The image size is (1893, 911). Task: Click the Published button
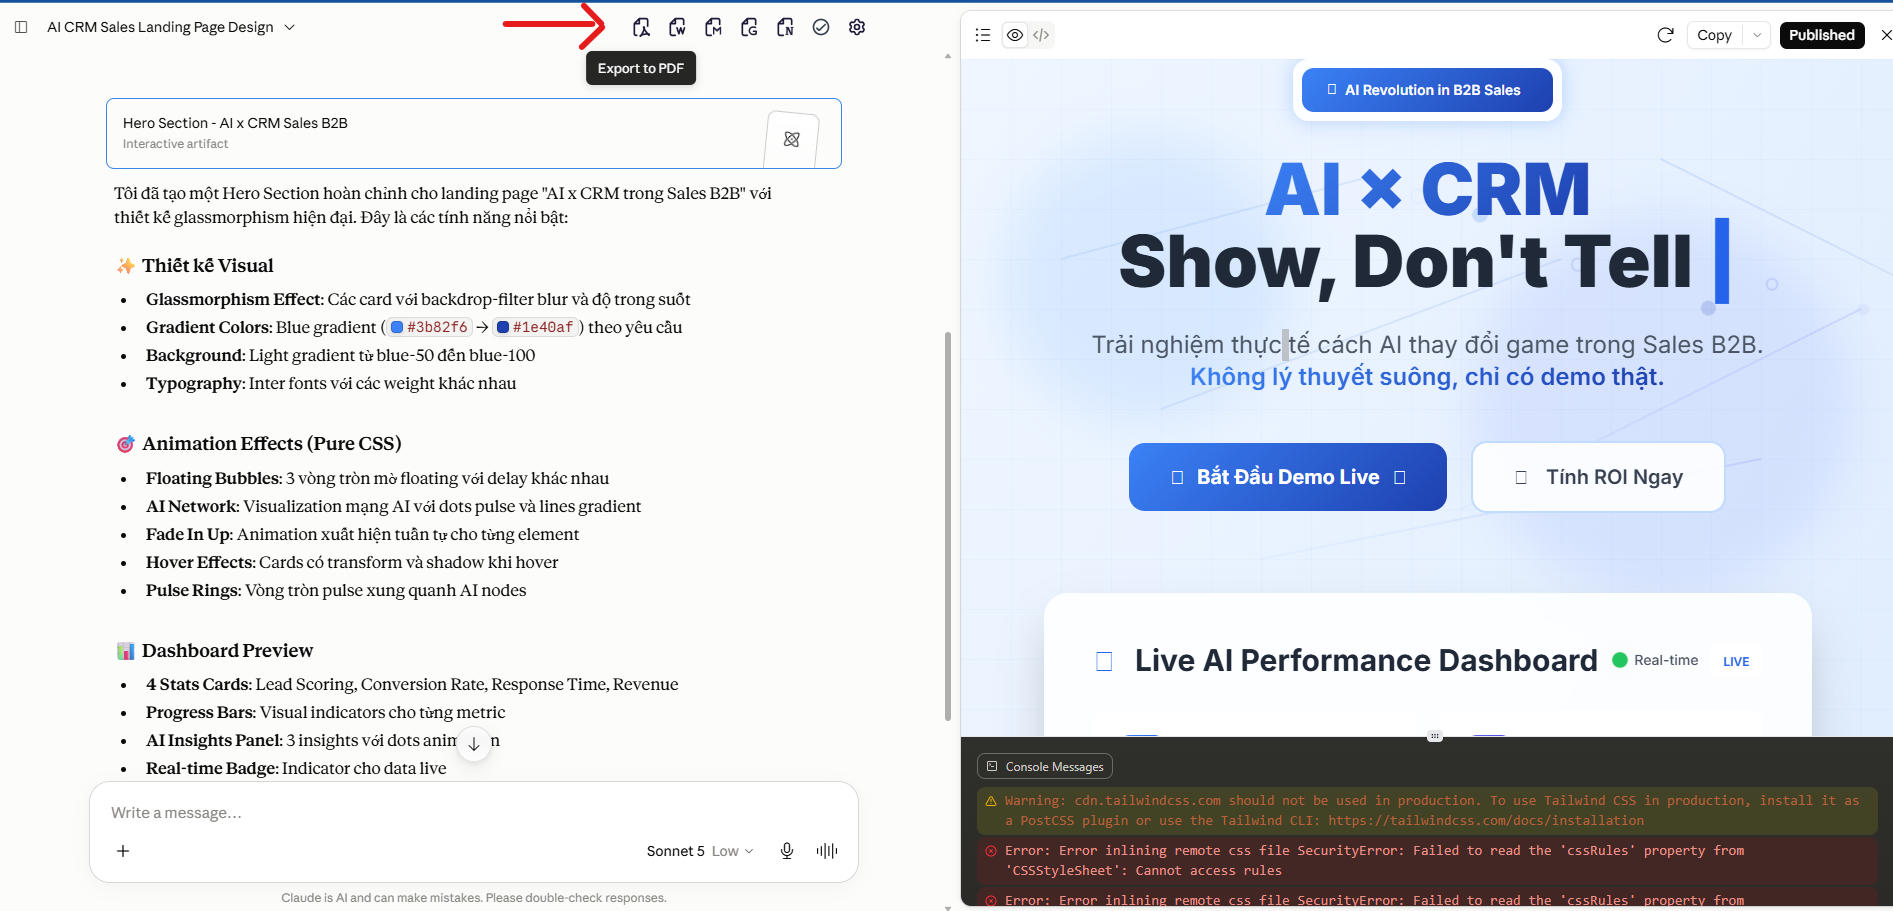[1822, 35]
